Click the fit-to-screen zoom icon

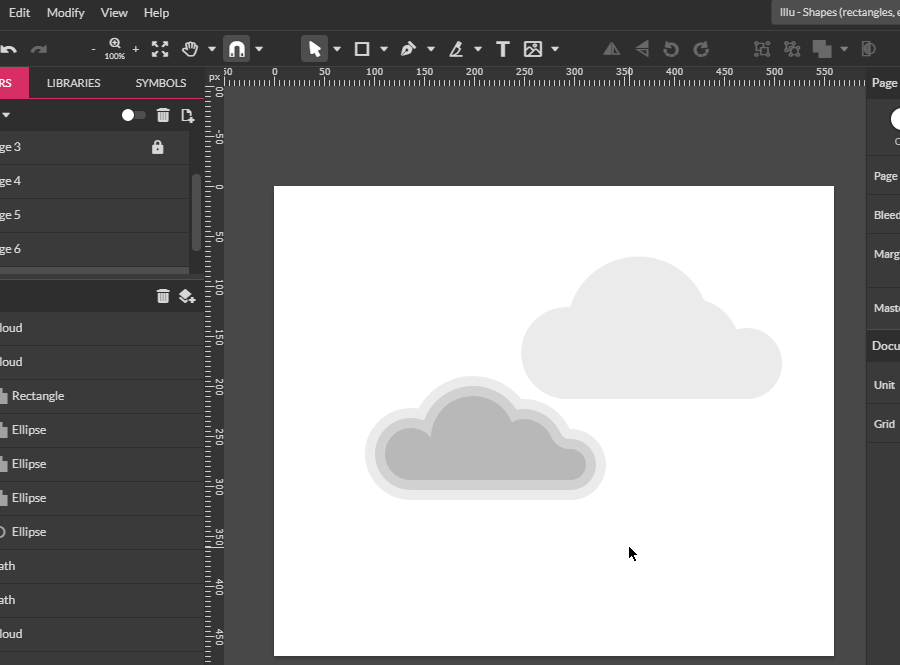160,49
